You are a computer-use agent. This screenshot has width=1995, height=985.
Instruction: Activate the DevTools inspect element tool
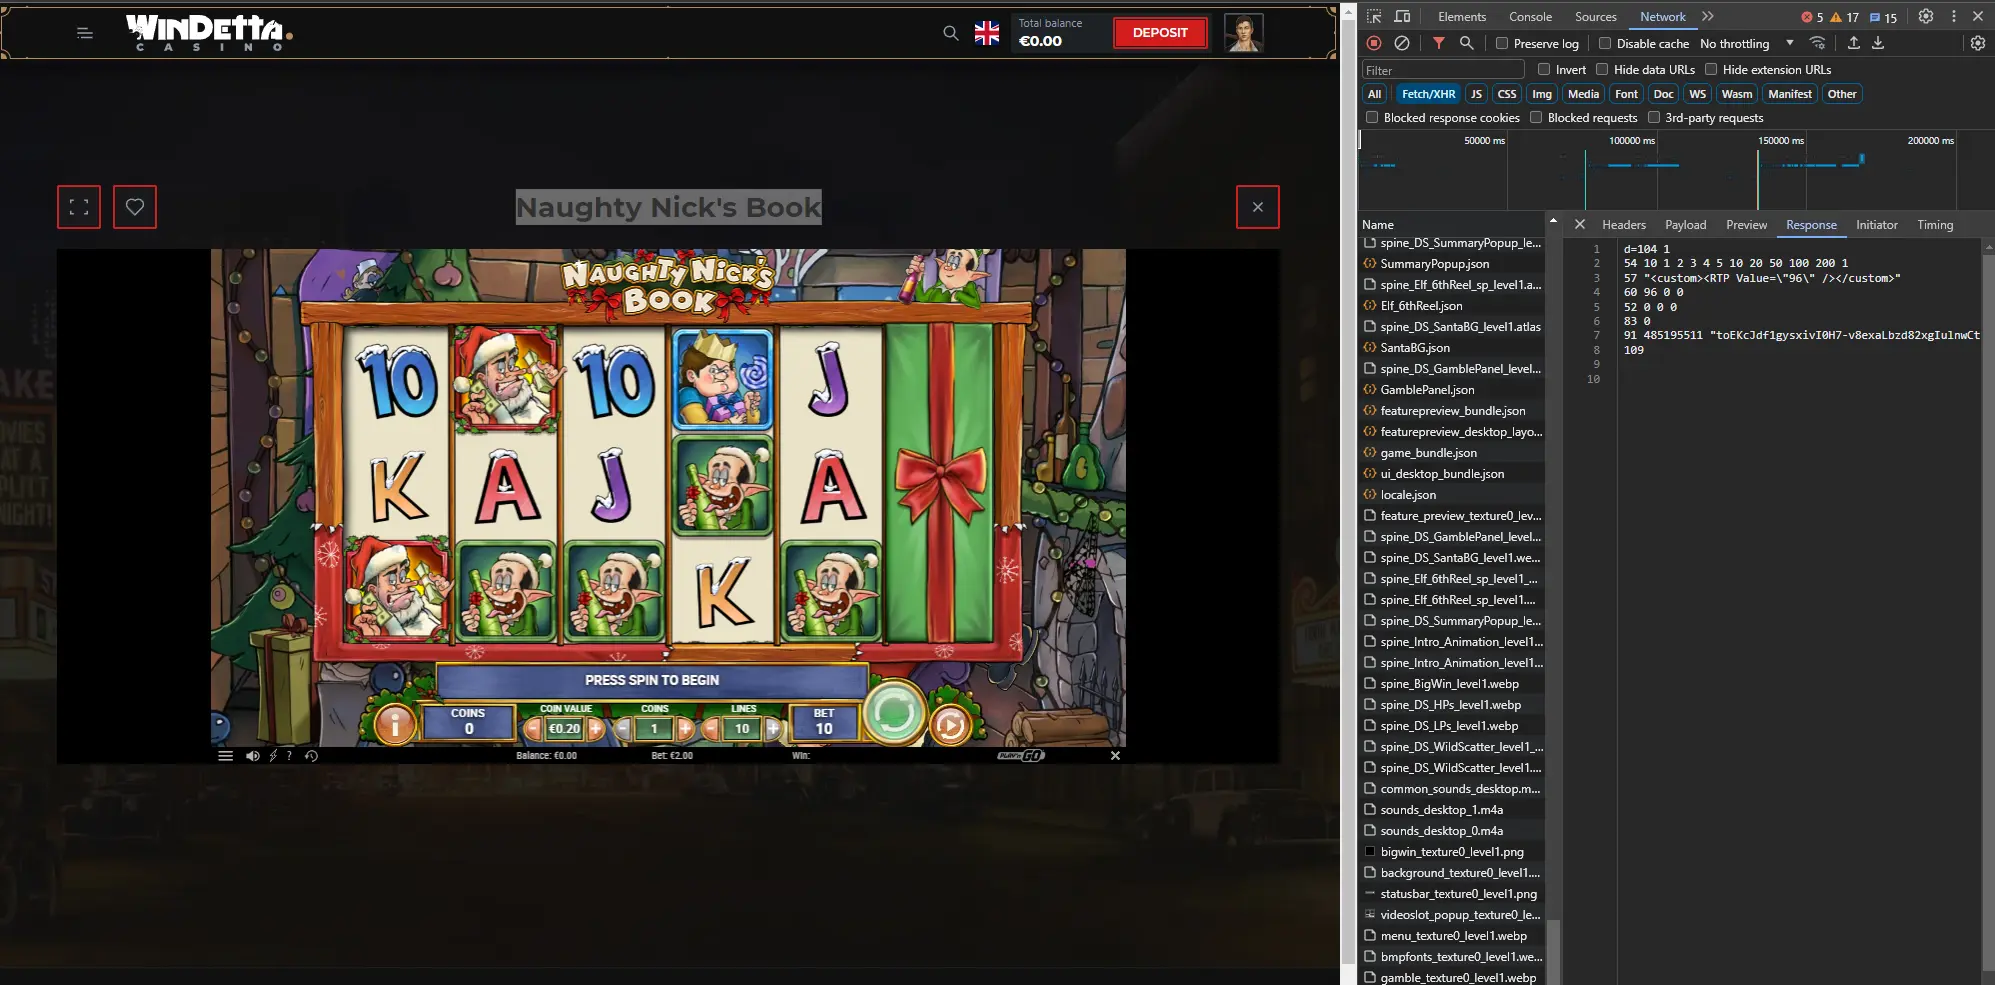pyautogui.click(x=1374, y=17)
